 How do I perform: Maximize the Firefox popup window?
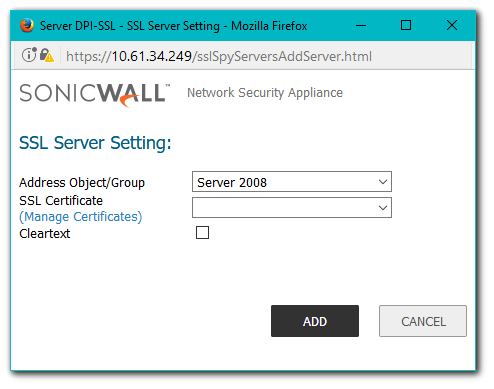[x=406, y=25]
